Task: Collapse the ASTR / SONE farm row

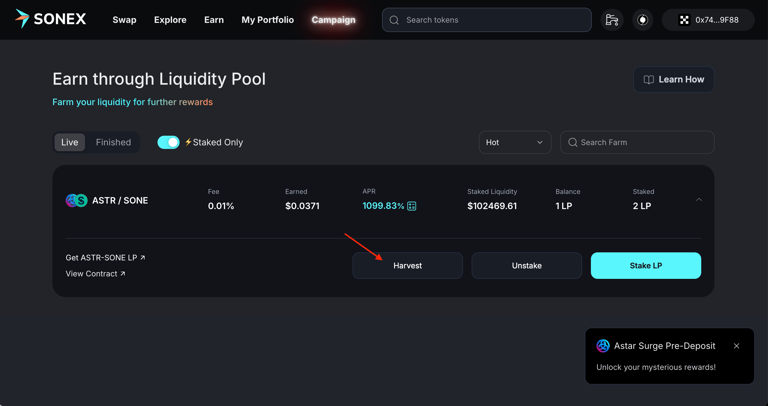Action: pyautogui.click(x=699, y=199)
